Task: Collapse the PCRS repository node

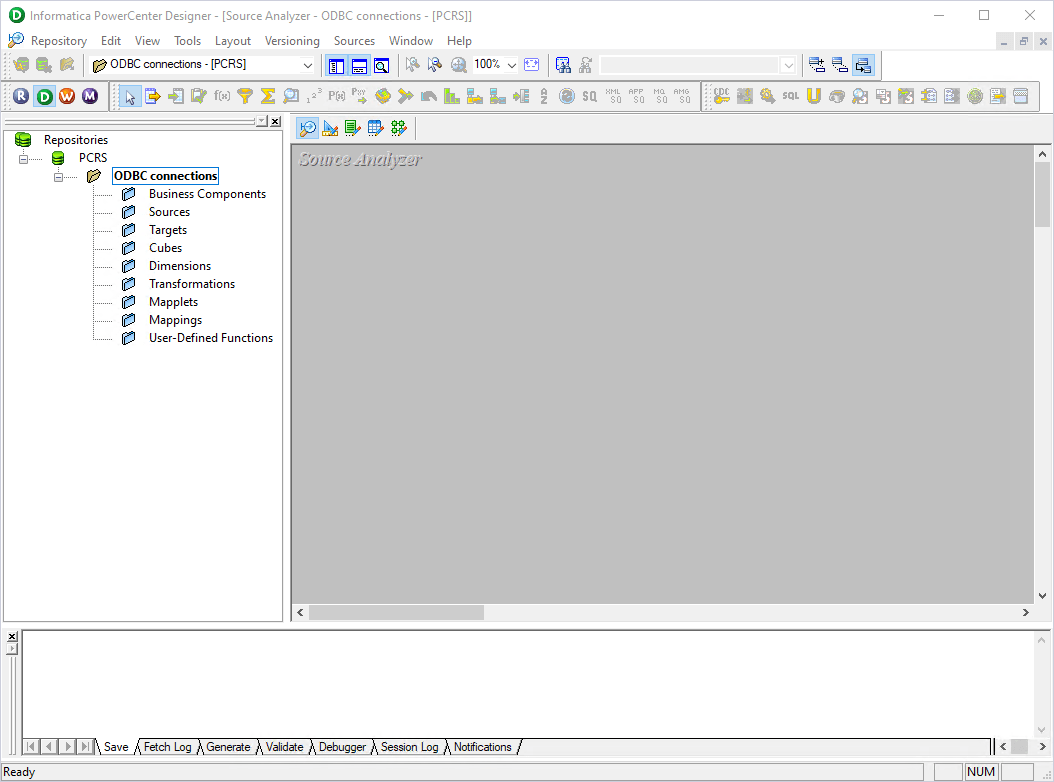Action: click(24, 159)
